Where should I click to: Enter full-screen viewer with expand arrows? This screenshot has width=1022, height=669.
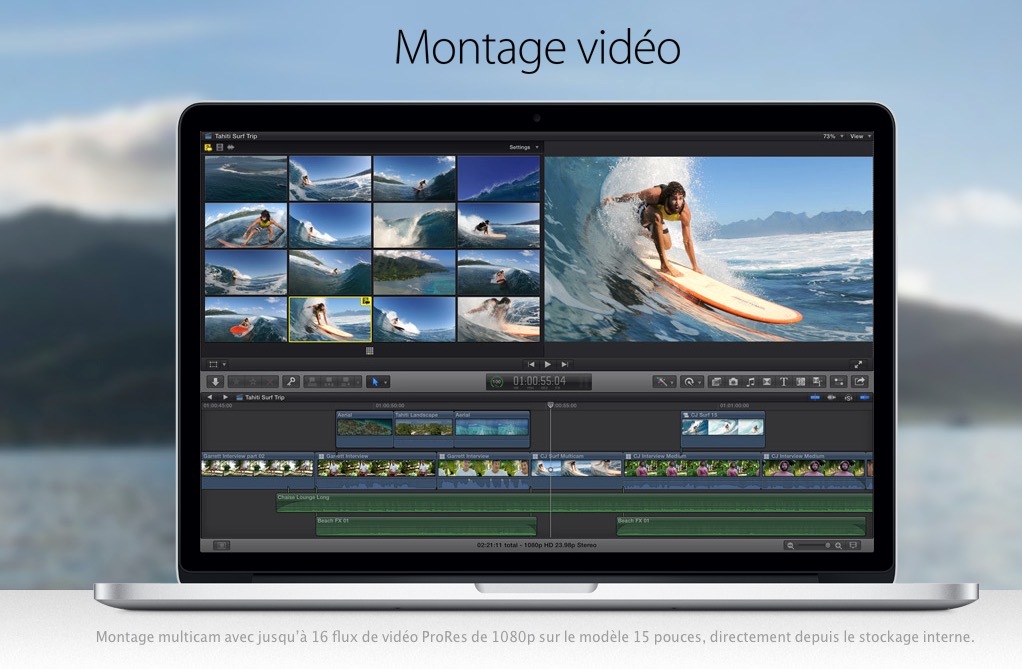[x=858, y=364]
